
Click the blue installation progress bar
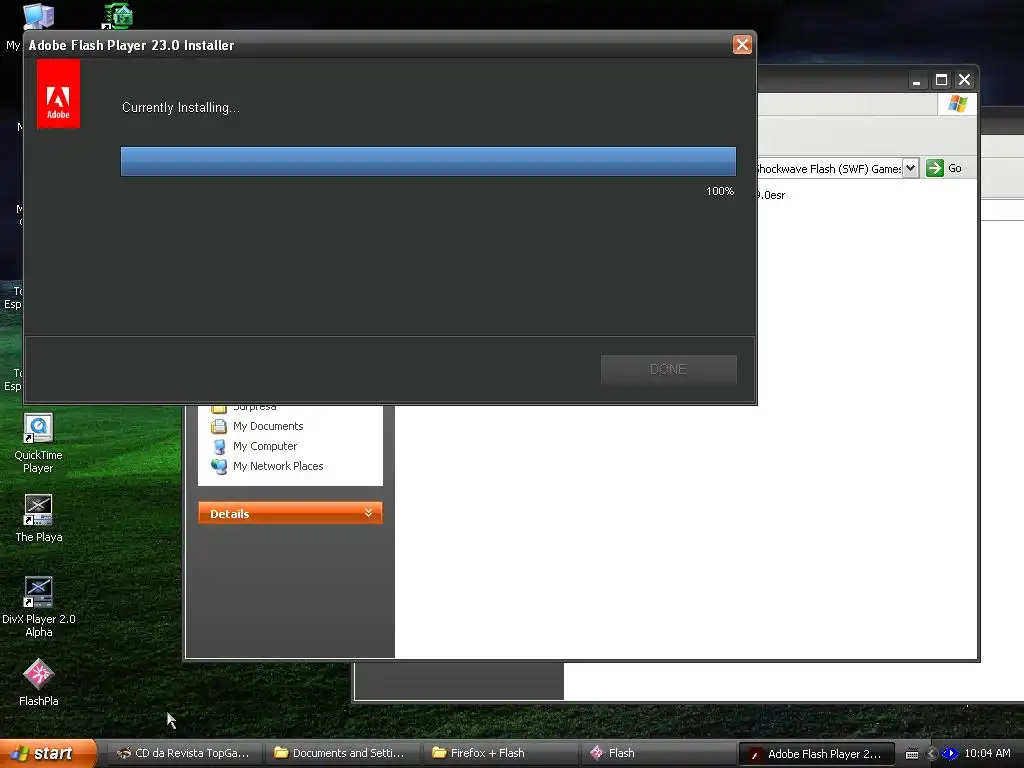coord(428,161)
